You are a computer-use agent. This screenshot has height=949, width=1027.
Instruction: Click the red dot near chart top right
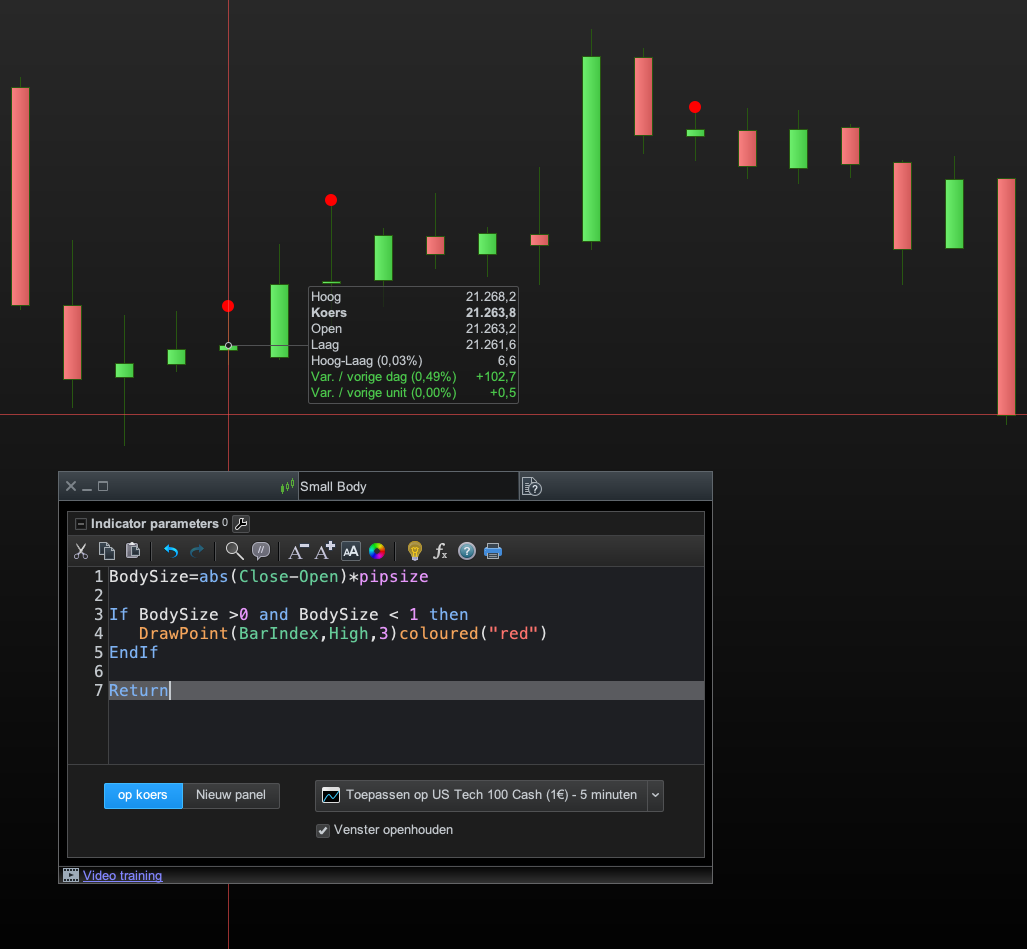[695, 107]
